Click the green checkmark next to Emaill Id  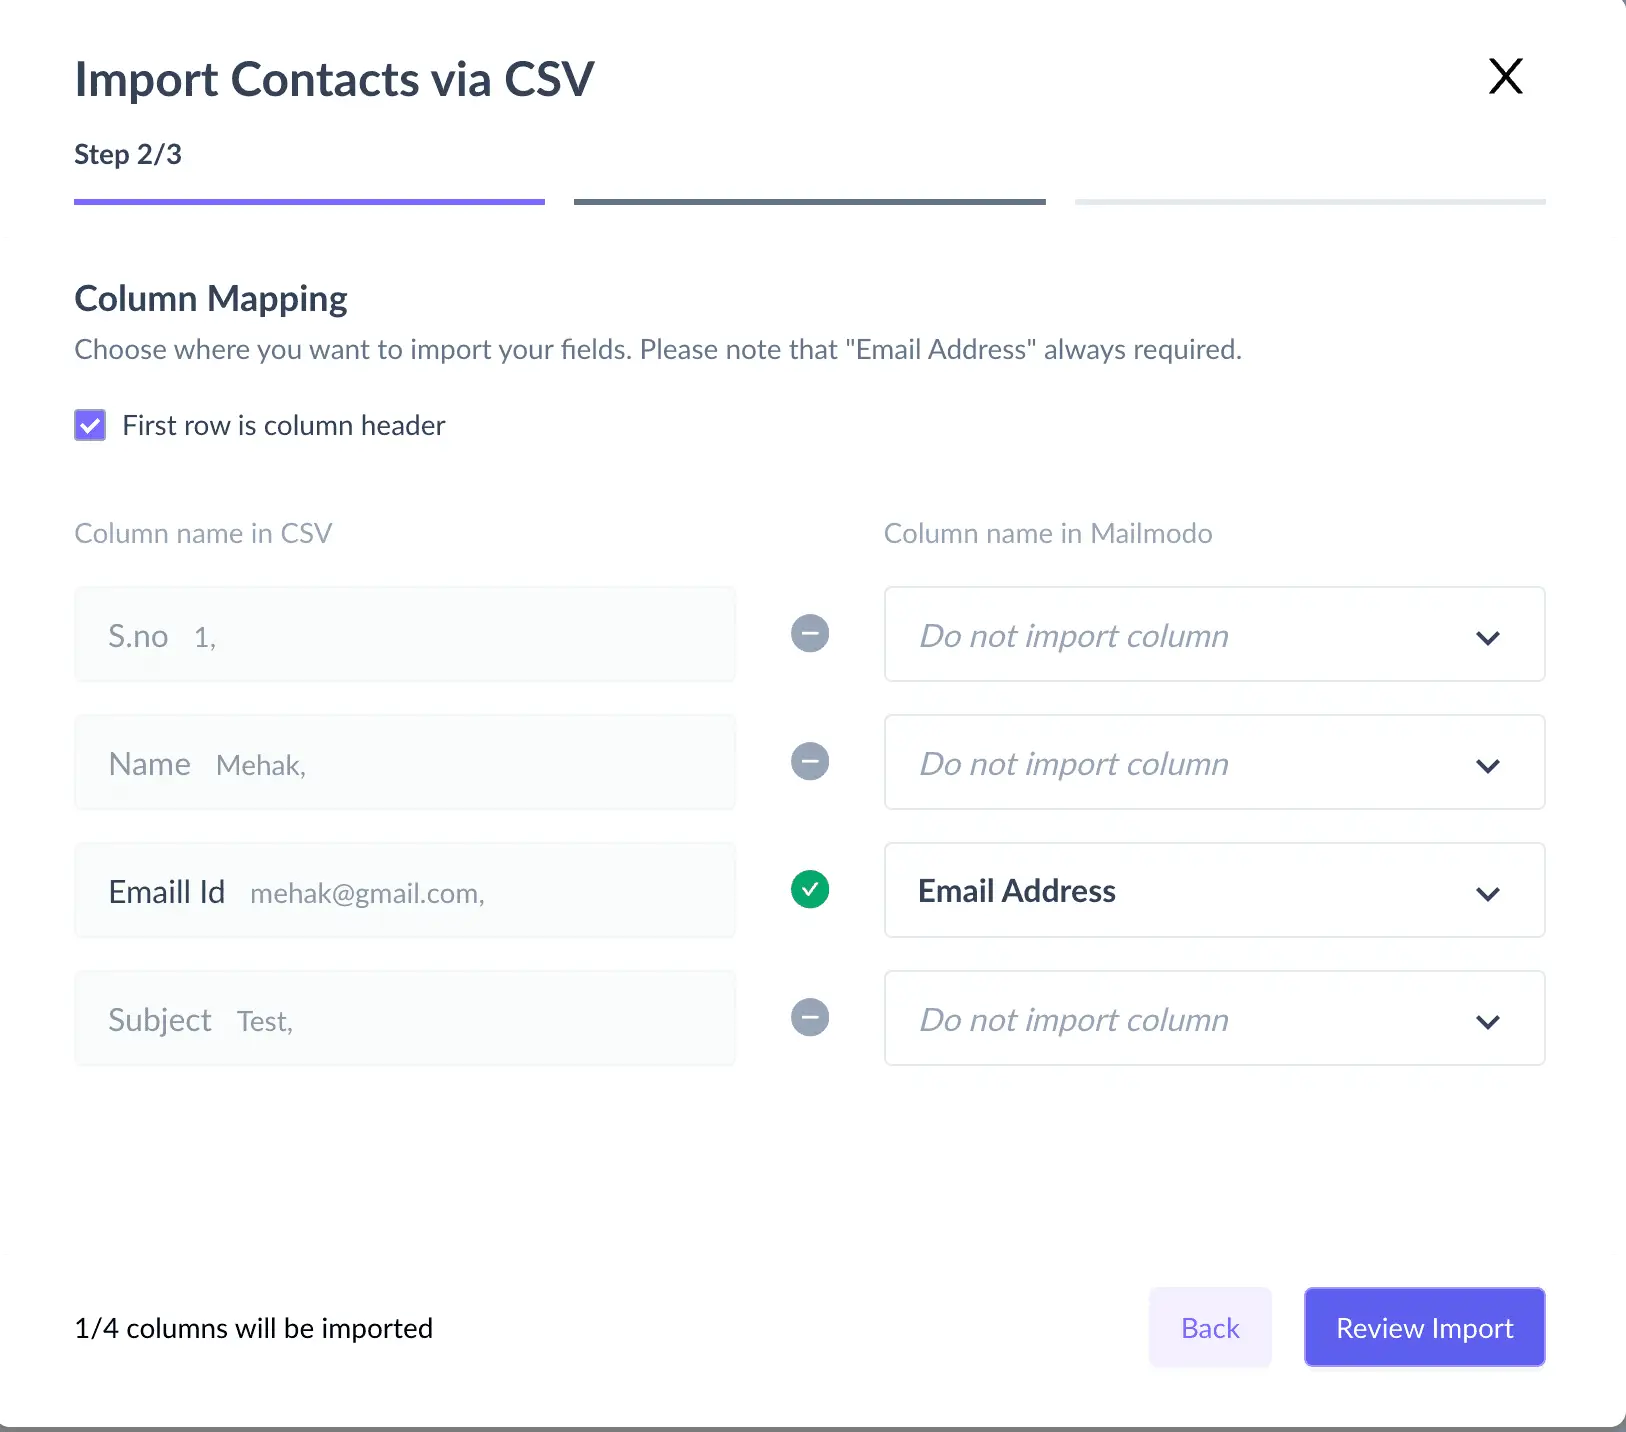810,889
